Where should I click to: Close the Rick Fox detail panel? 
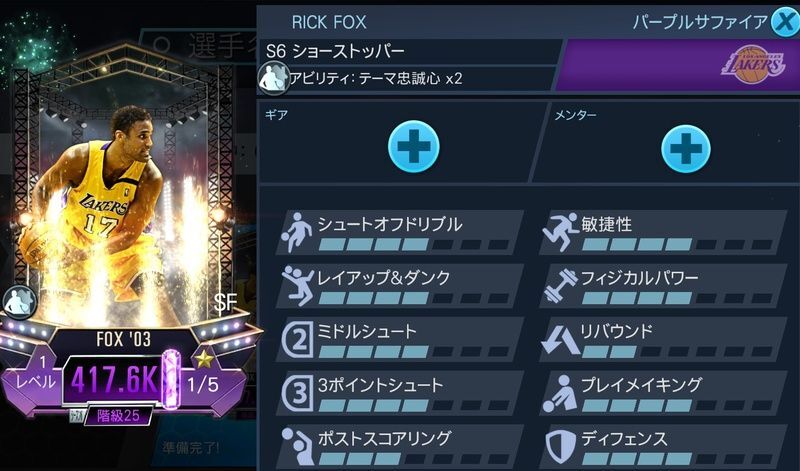click(x=785, y=22)
